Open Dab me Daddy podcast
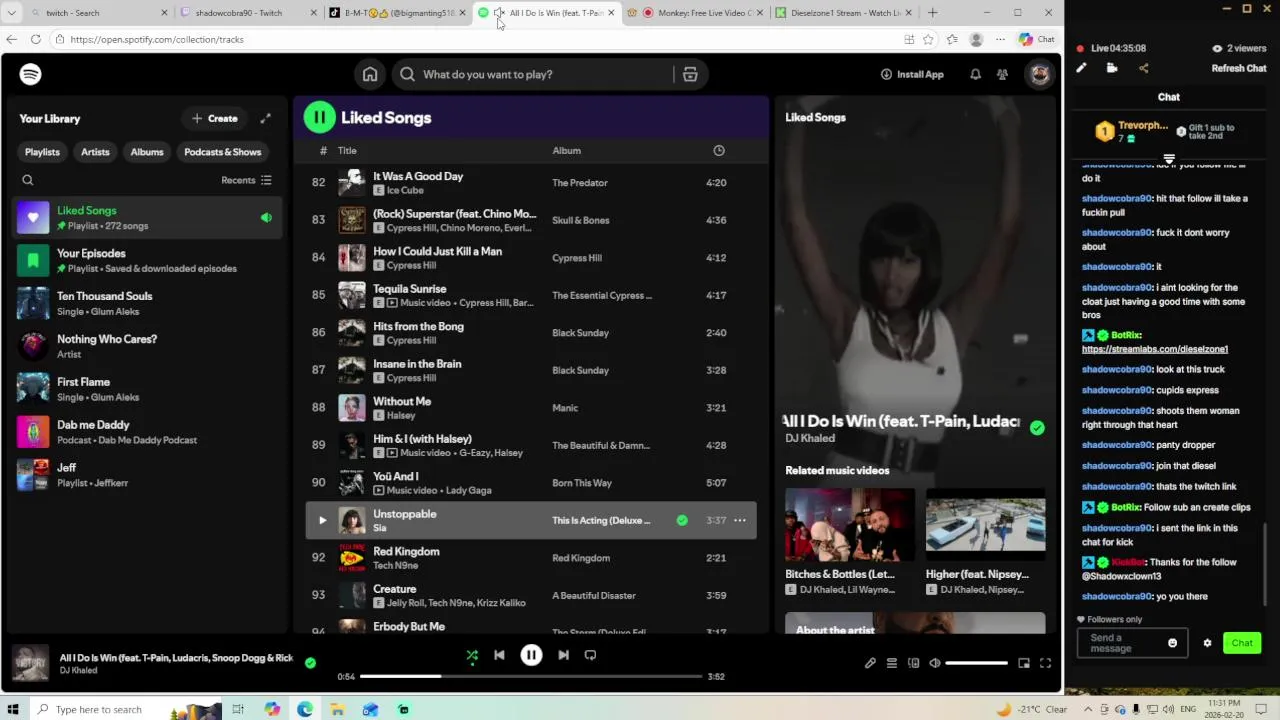The width and height of the screenshot is (1280, 720). tap(147, 432)
